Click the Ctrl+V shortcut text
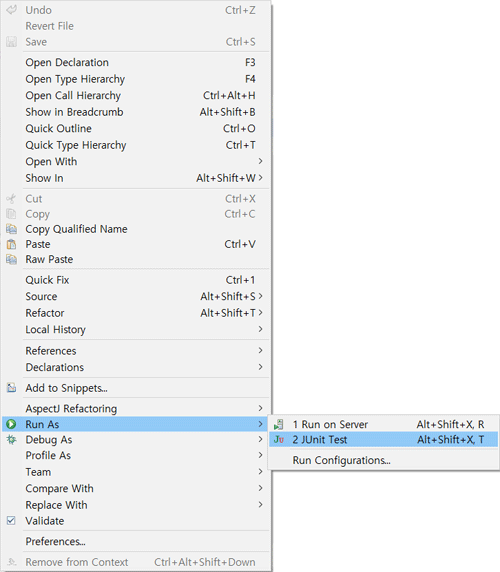This screenshot has width=500, height=572. [240, 244]
